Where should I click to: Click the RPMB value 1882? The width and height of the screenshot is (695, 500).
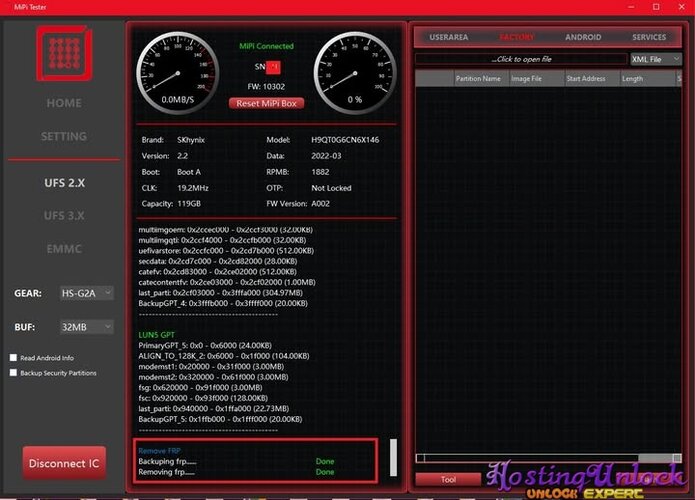320,172
